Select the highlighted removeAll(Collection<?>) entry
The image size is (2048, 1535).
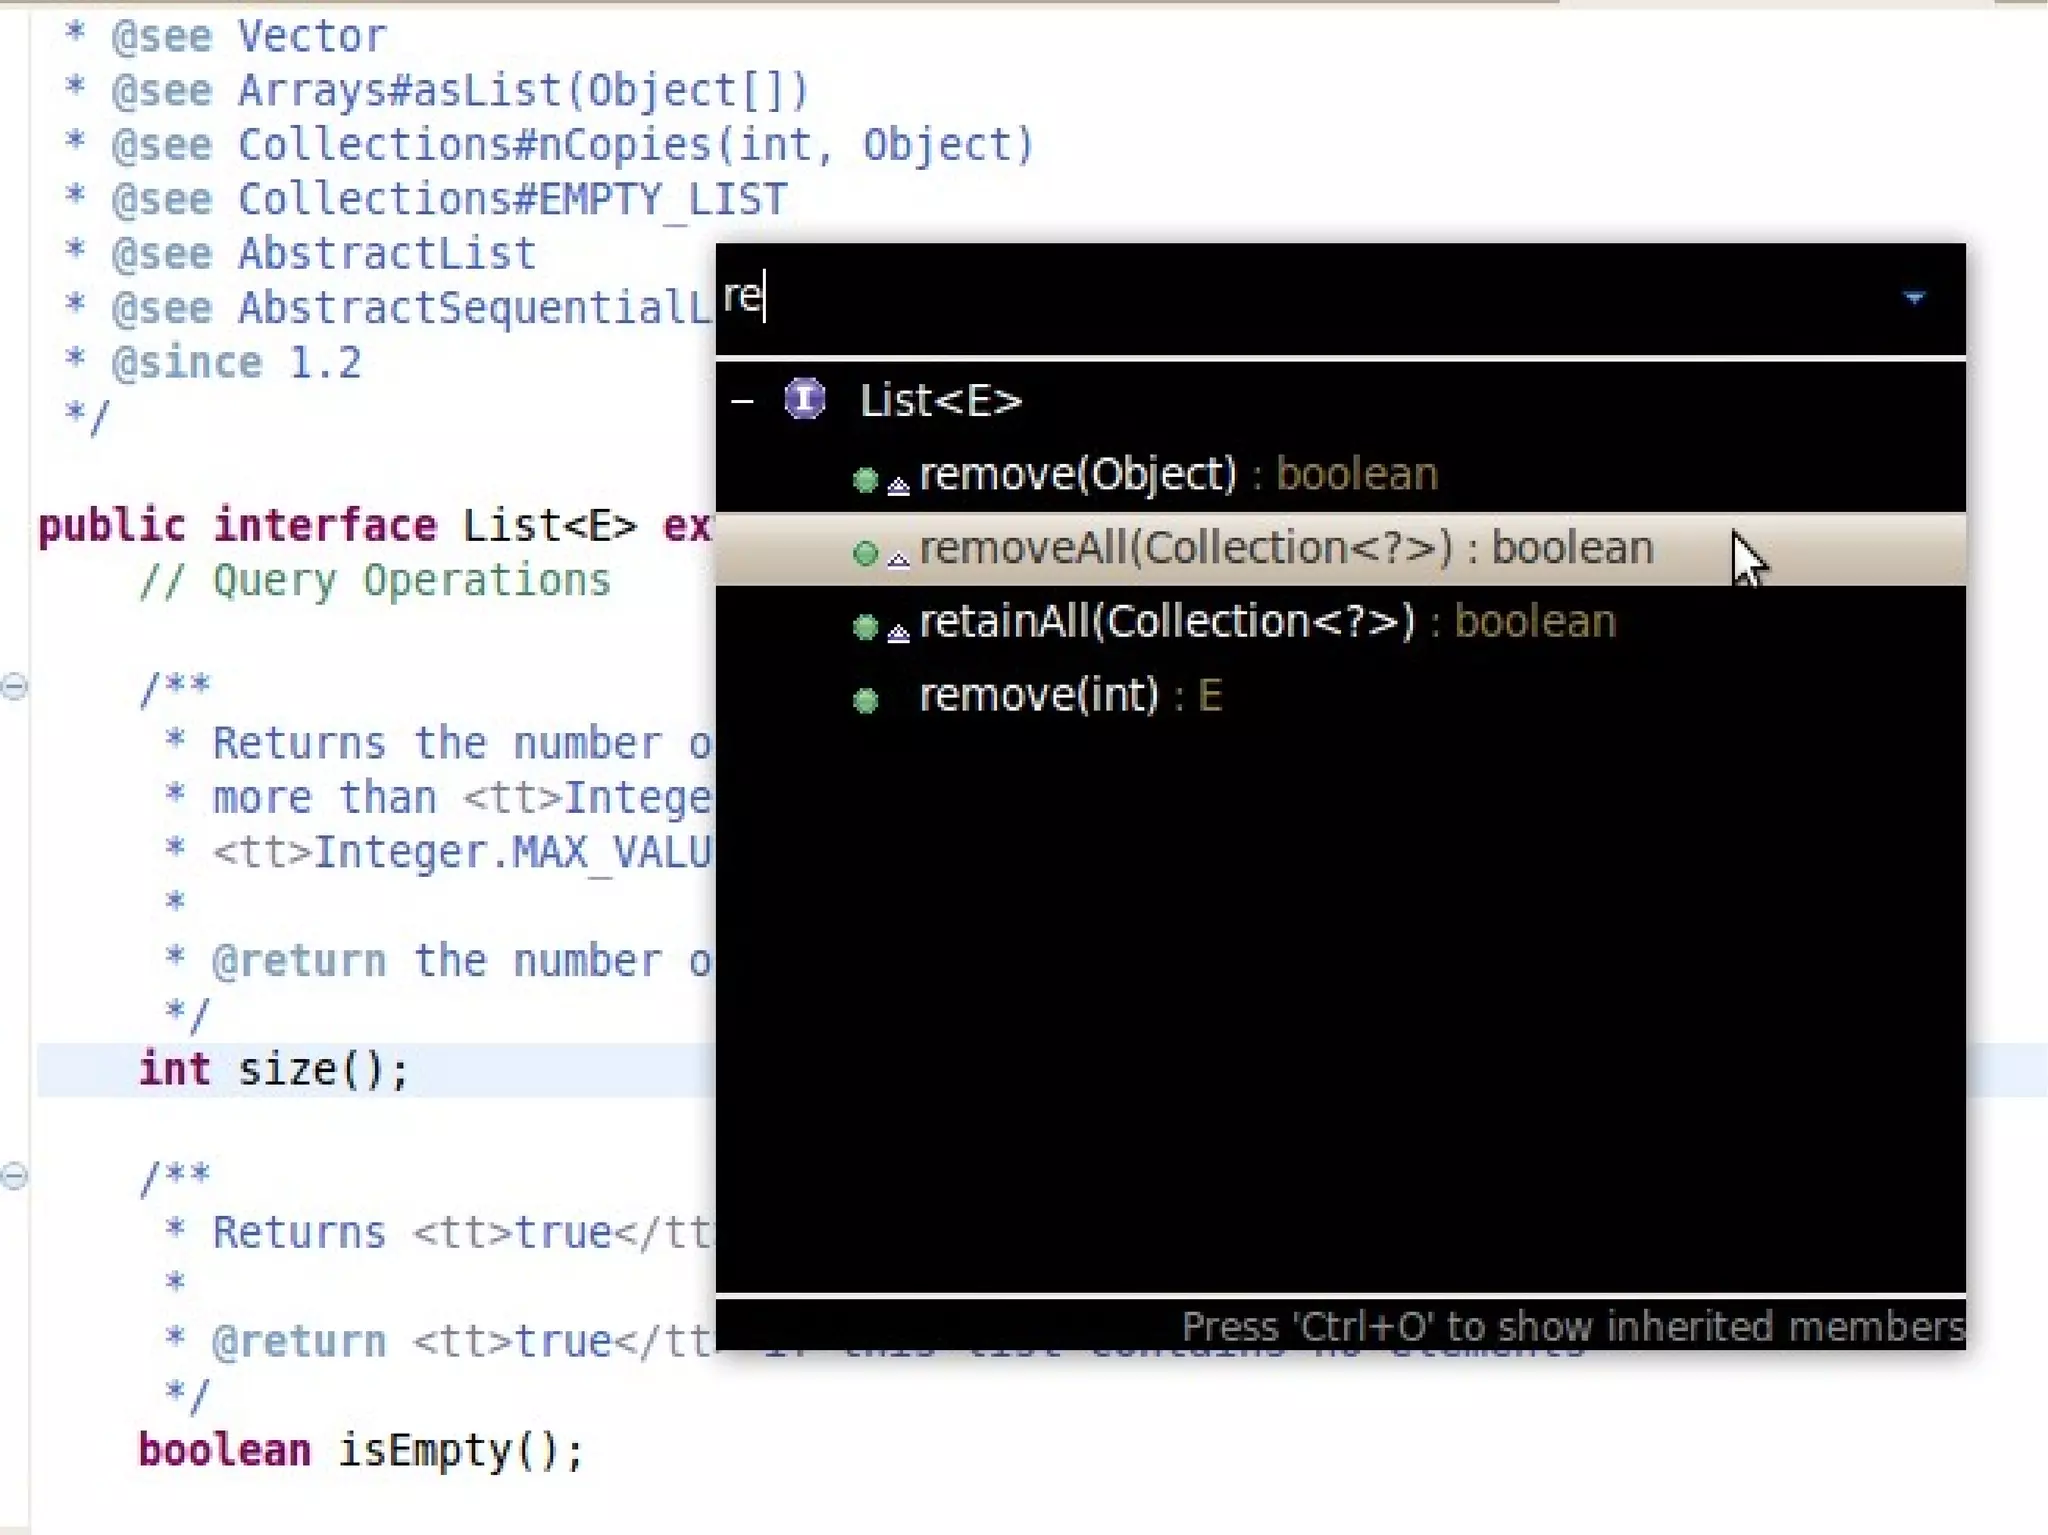[x=1285, y=549]
